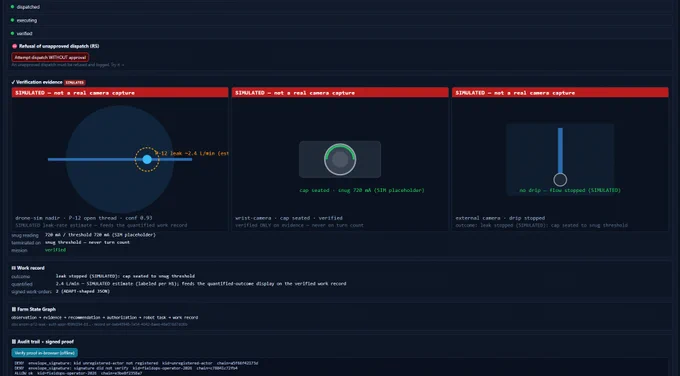
Task: Click caption 'external camera · drip stopped'
Action: pyautogui.click(x=500, y=218)
